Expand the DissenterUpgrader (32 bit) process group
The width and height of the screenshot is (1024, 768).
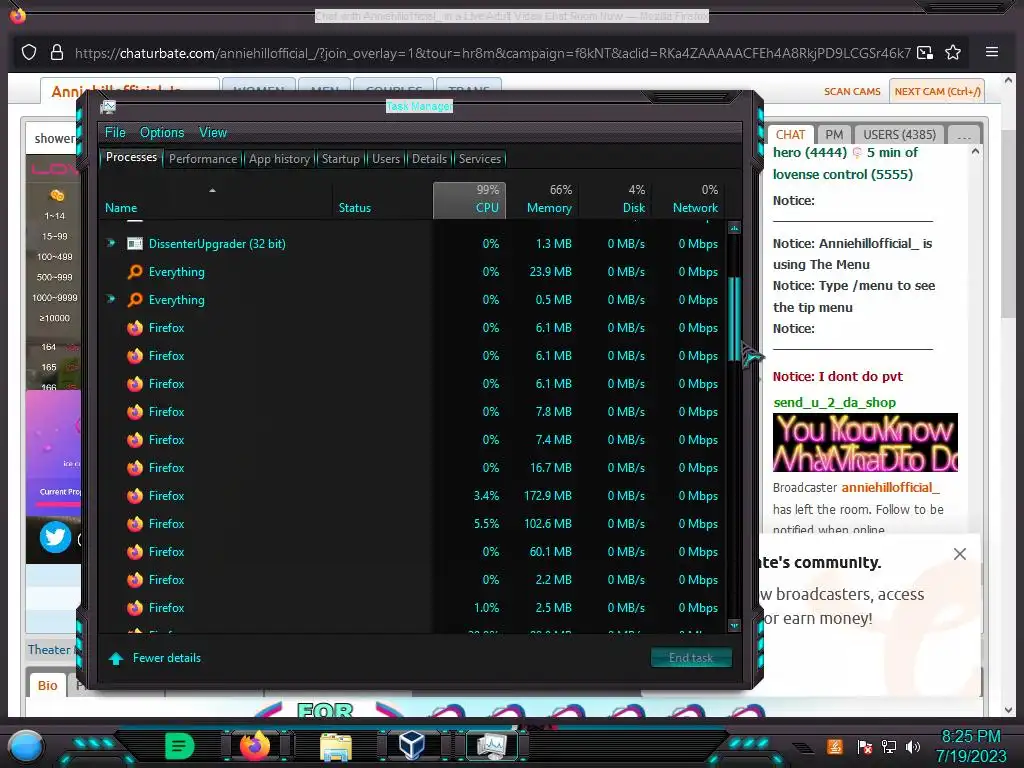click(111, 243)
